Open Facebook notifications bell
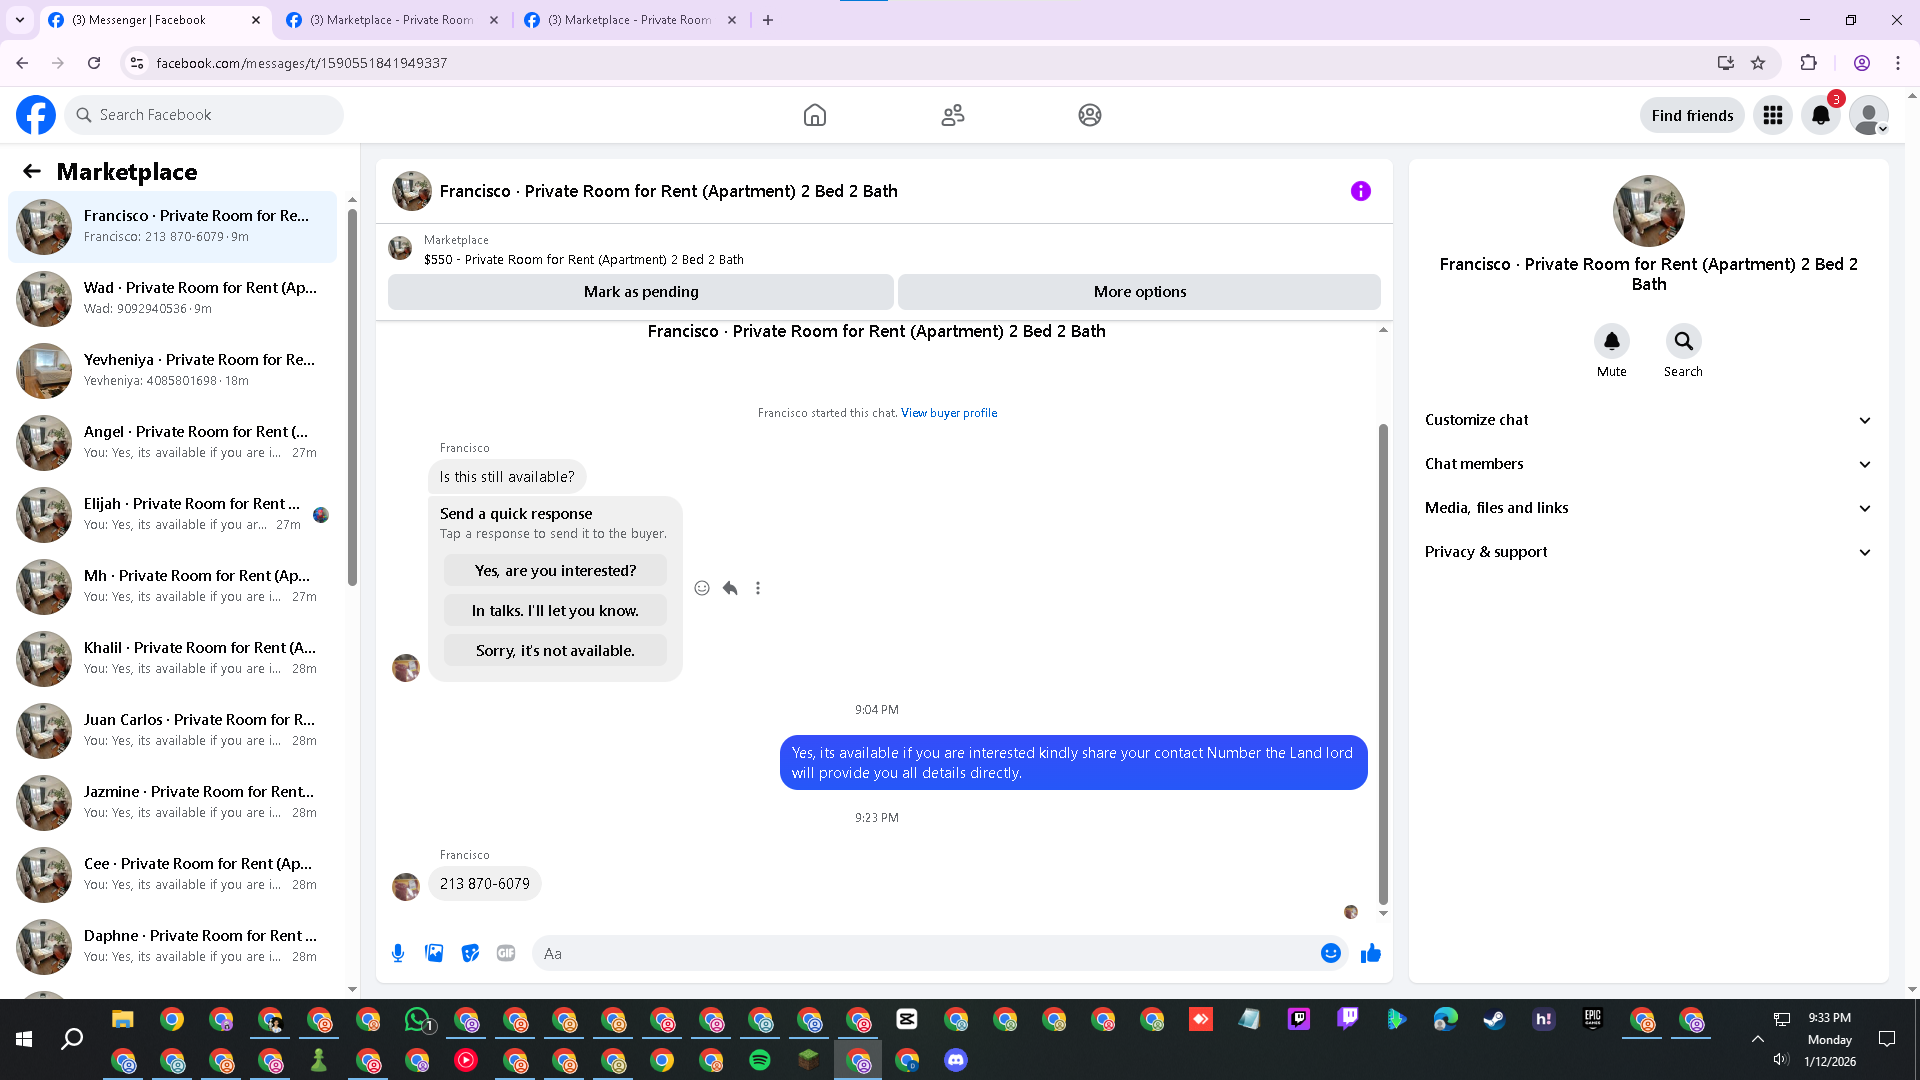The width and height of the screenshot is (1920, 1080). point(1821,115)
